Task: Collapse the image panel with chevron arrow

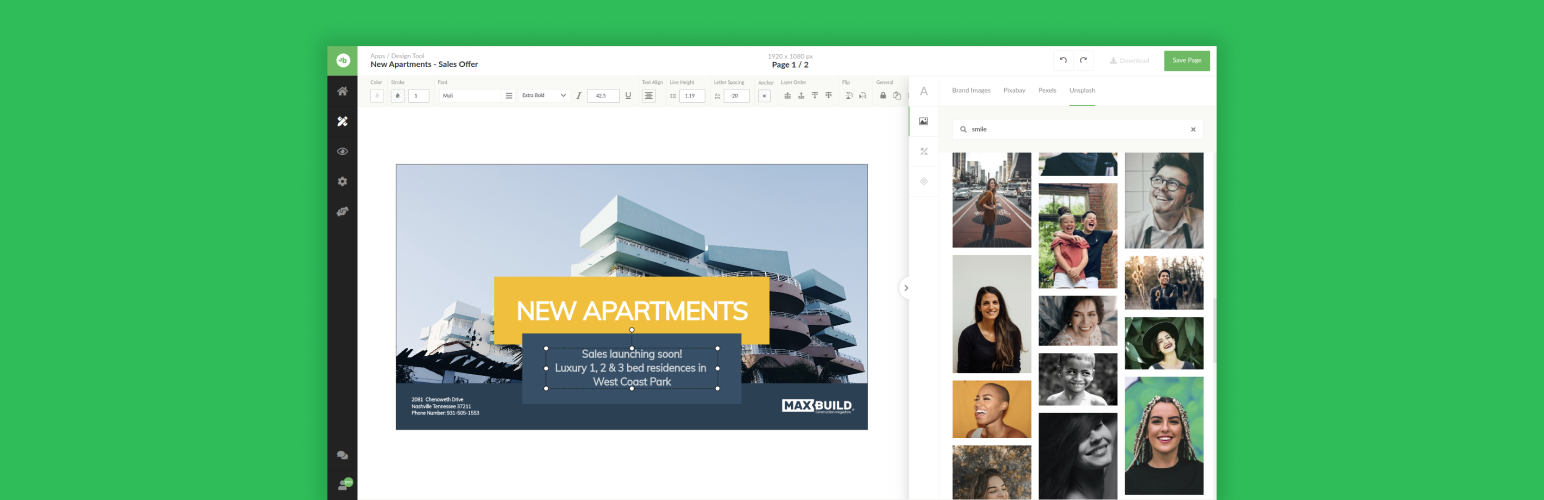Action: (906, 288)
